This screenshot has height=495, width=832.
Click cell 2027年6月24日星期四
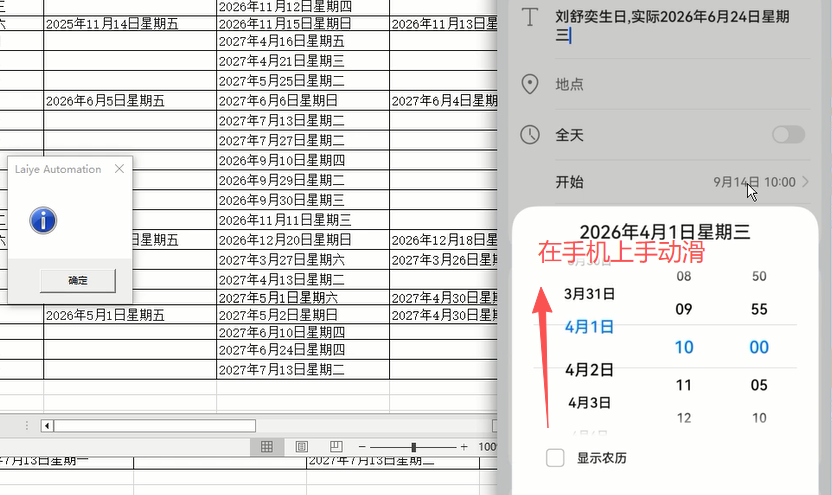click(x=303, y=350)
